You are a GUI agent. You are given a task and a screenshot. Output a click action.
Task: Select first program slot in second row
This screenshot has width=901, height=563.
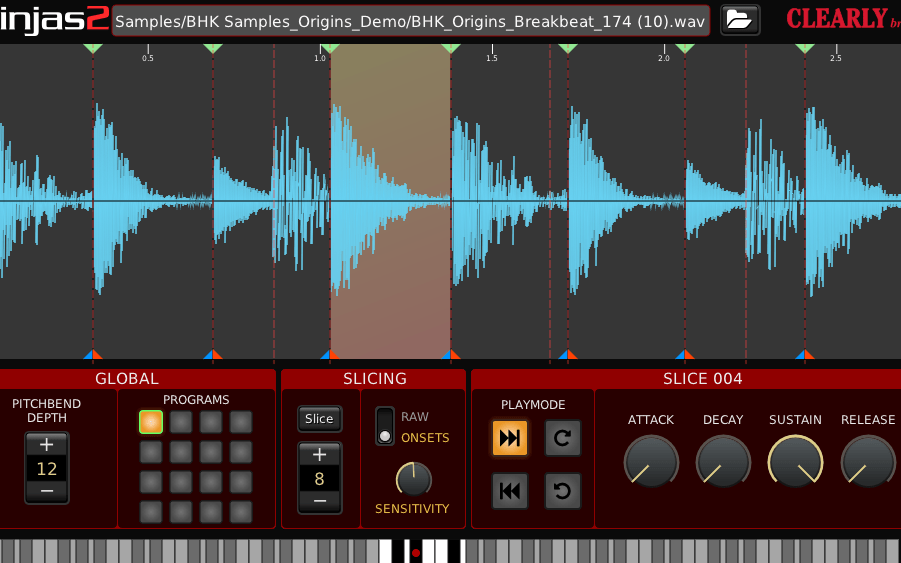151,452
